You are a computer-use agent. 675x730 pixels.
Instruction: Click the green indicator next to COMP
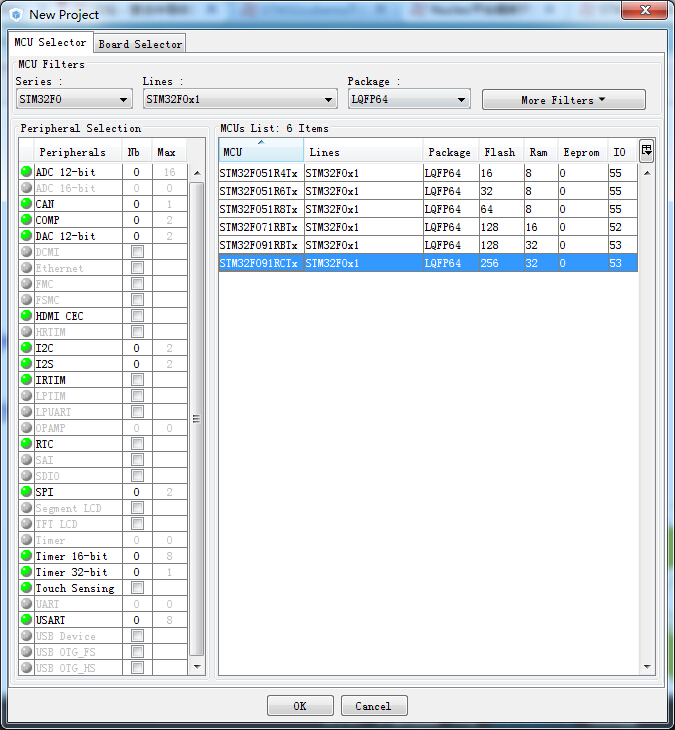pos(27,219)
